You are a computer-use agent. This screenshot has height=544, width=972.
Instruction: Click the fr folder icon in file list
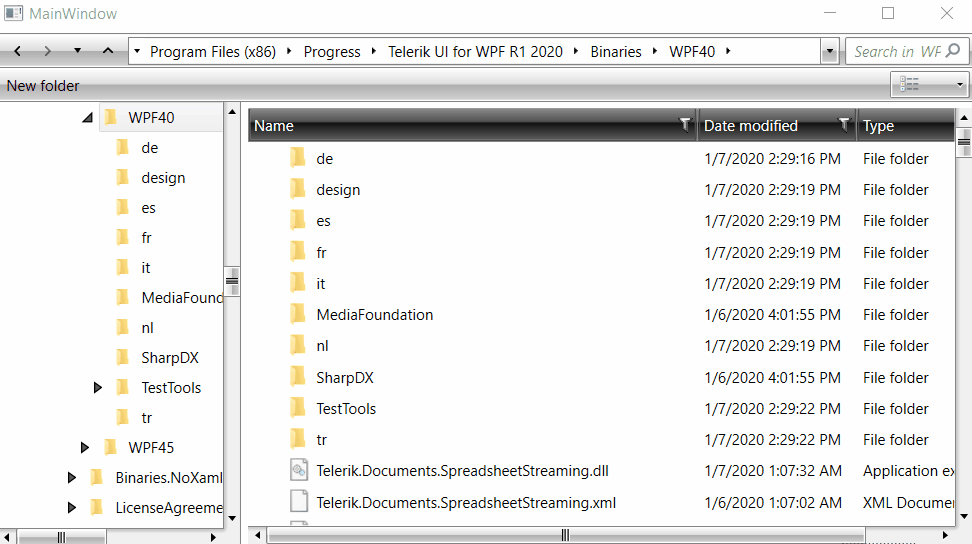point(298,252)
